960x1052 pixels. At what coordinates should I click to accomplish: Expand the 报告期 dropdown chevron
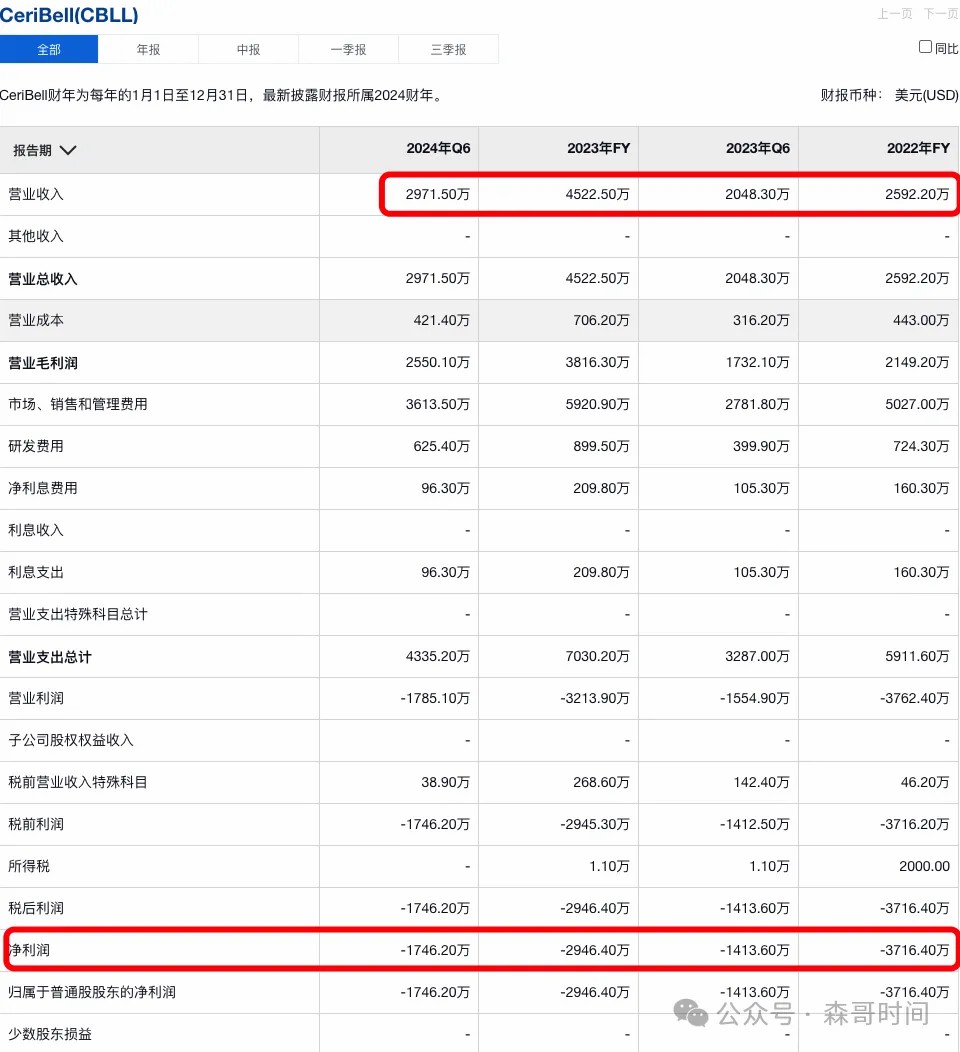coord(68,150)
